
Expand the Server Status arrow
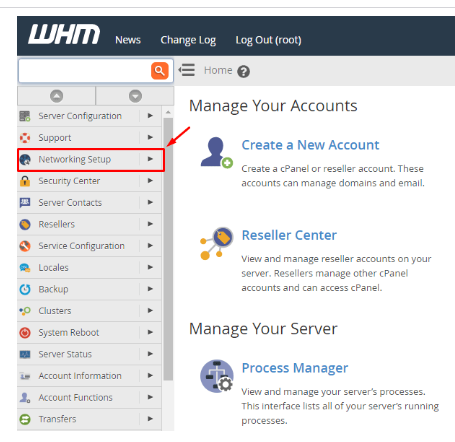(150, 354)
